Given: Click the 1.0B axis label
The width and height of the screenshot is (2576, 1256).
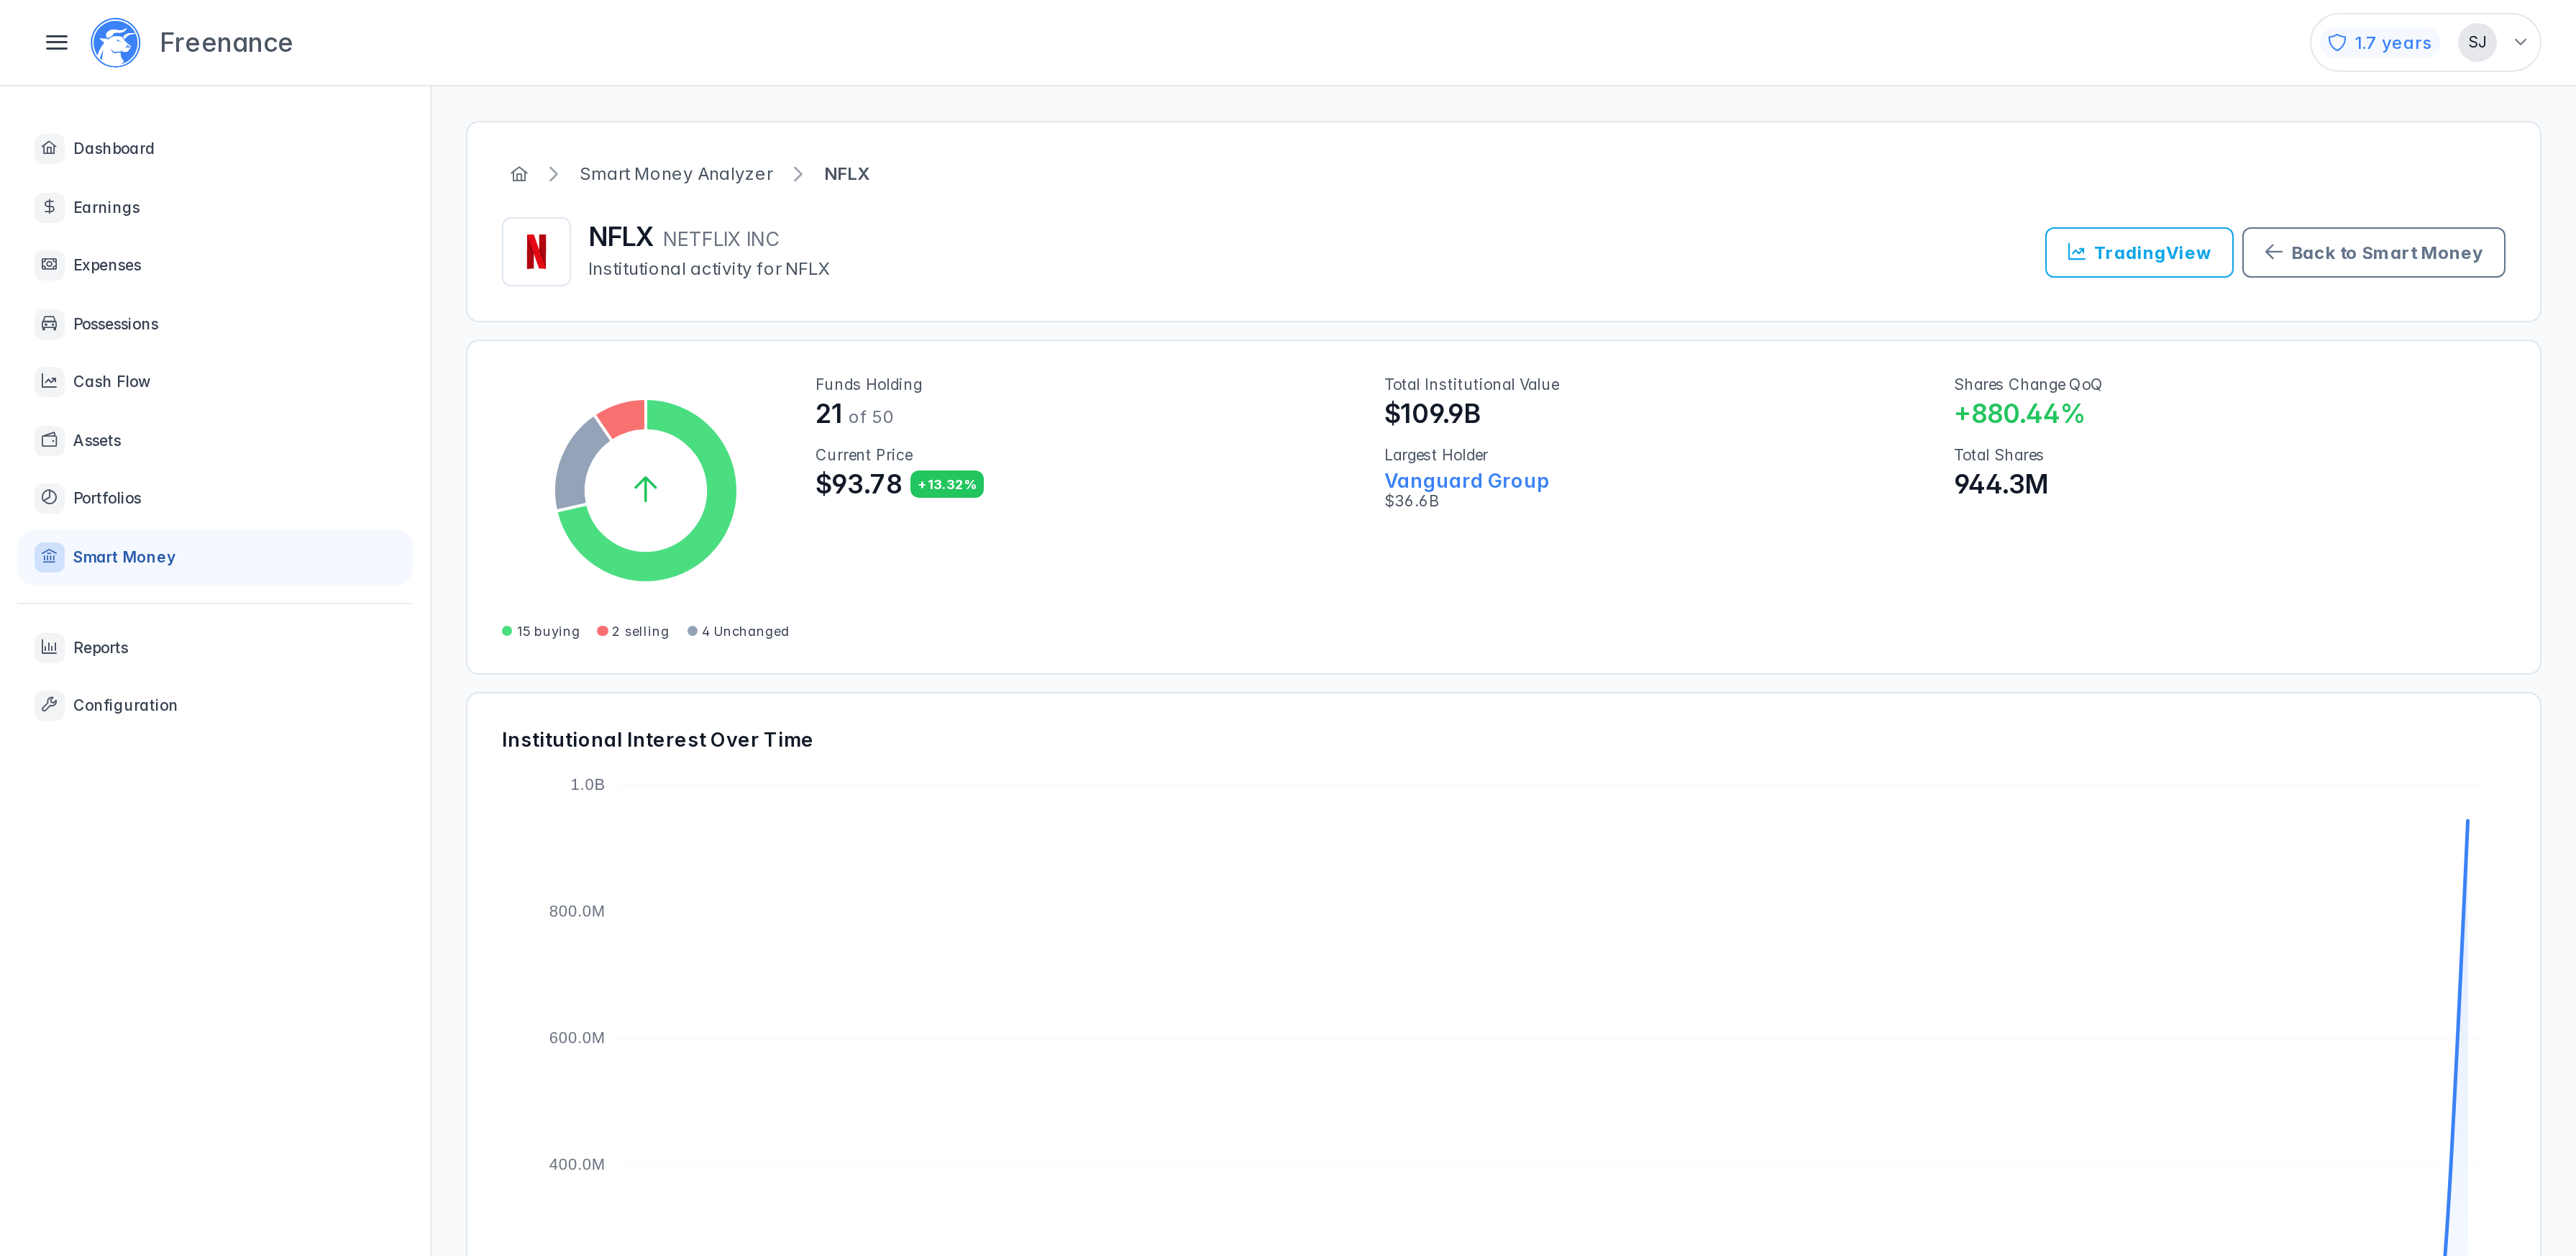Looking at the screenshot, I should pyautogui.click(x=587, y=784).
